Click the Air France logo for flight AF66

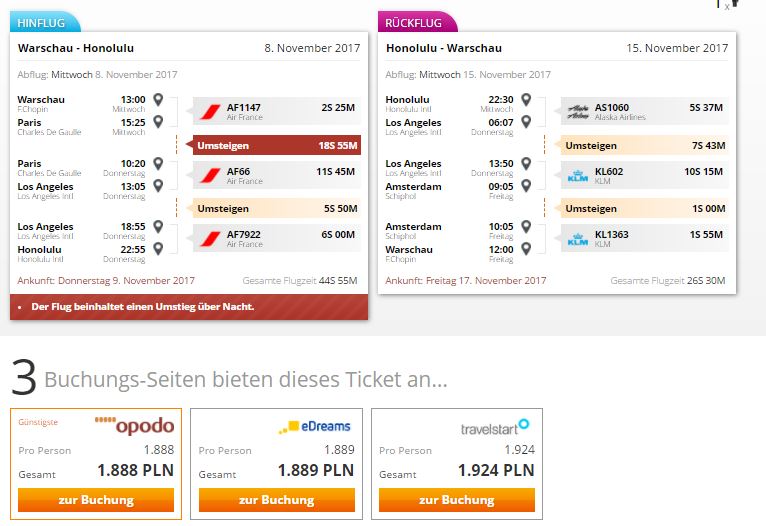210,175
